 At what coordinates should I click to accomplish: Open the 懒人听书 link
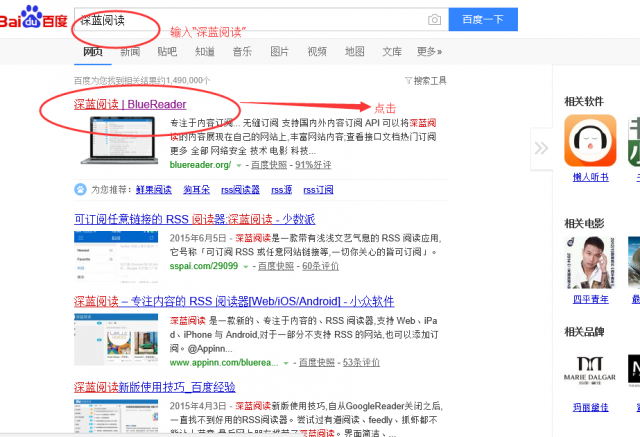(x=591, y=177)
